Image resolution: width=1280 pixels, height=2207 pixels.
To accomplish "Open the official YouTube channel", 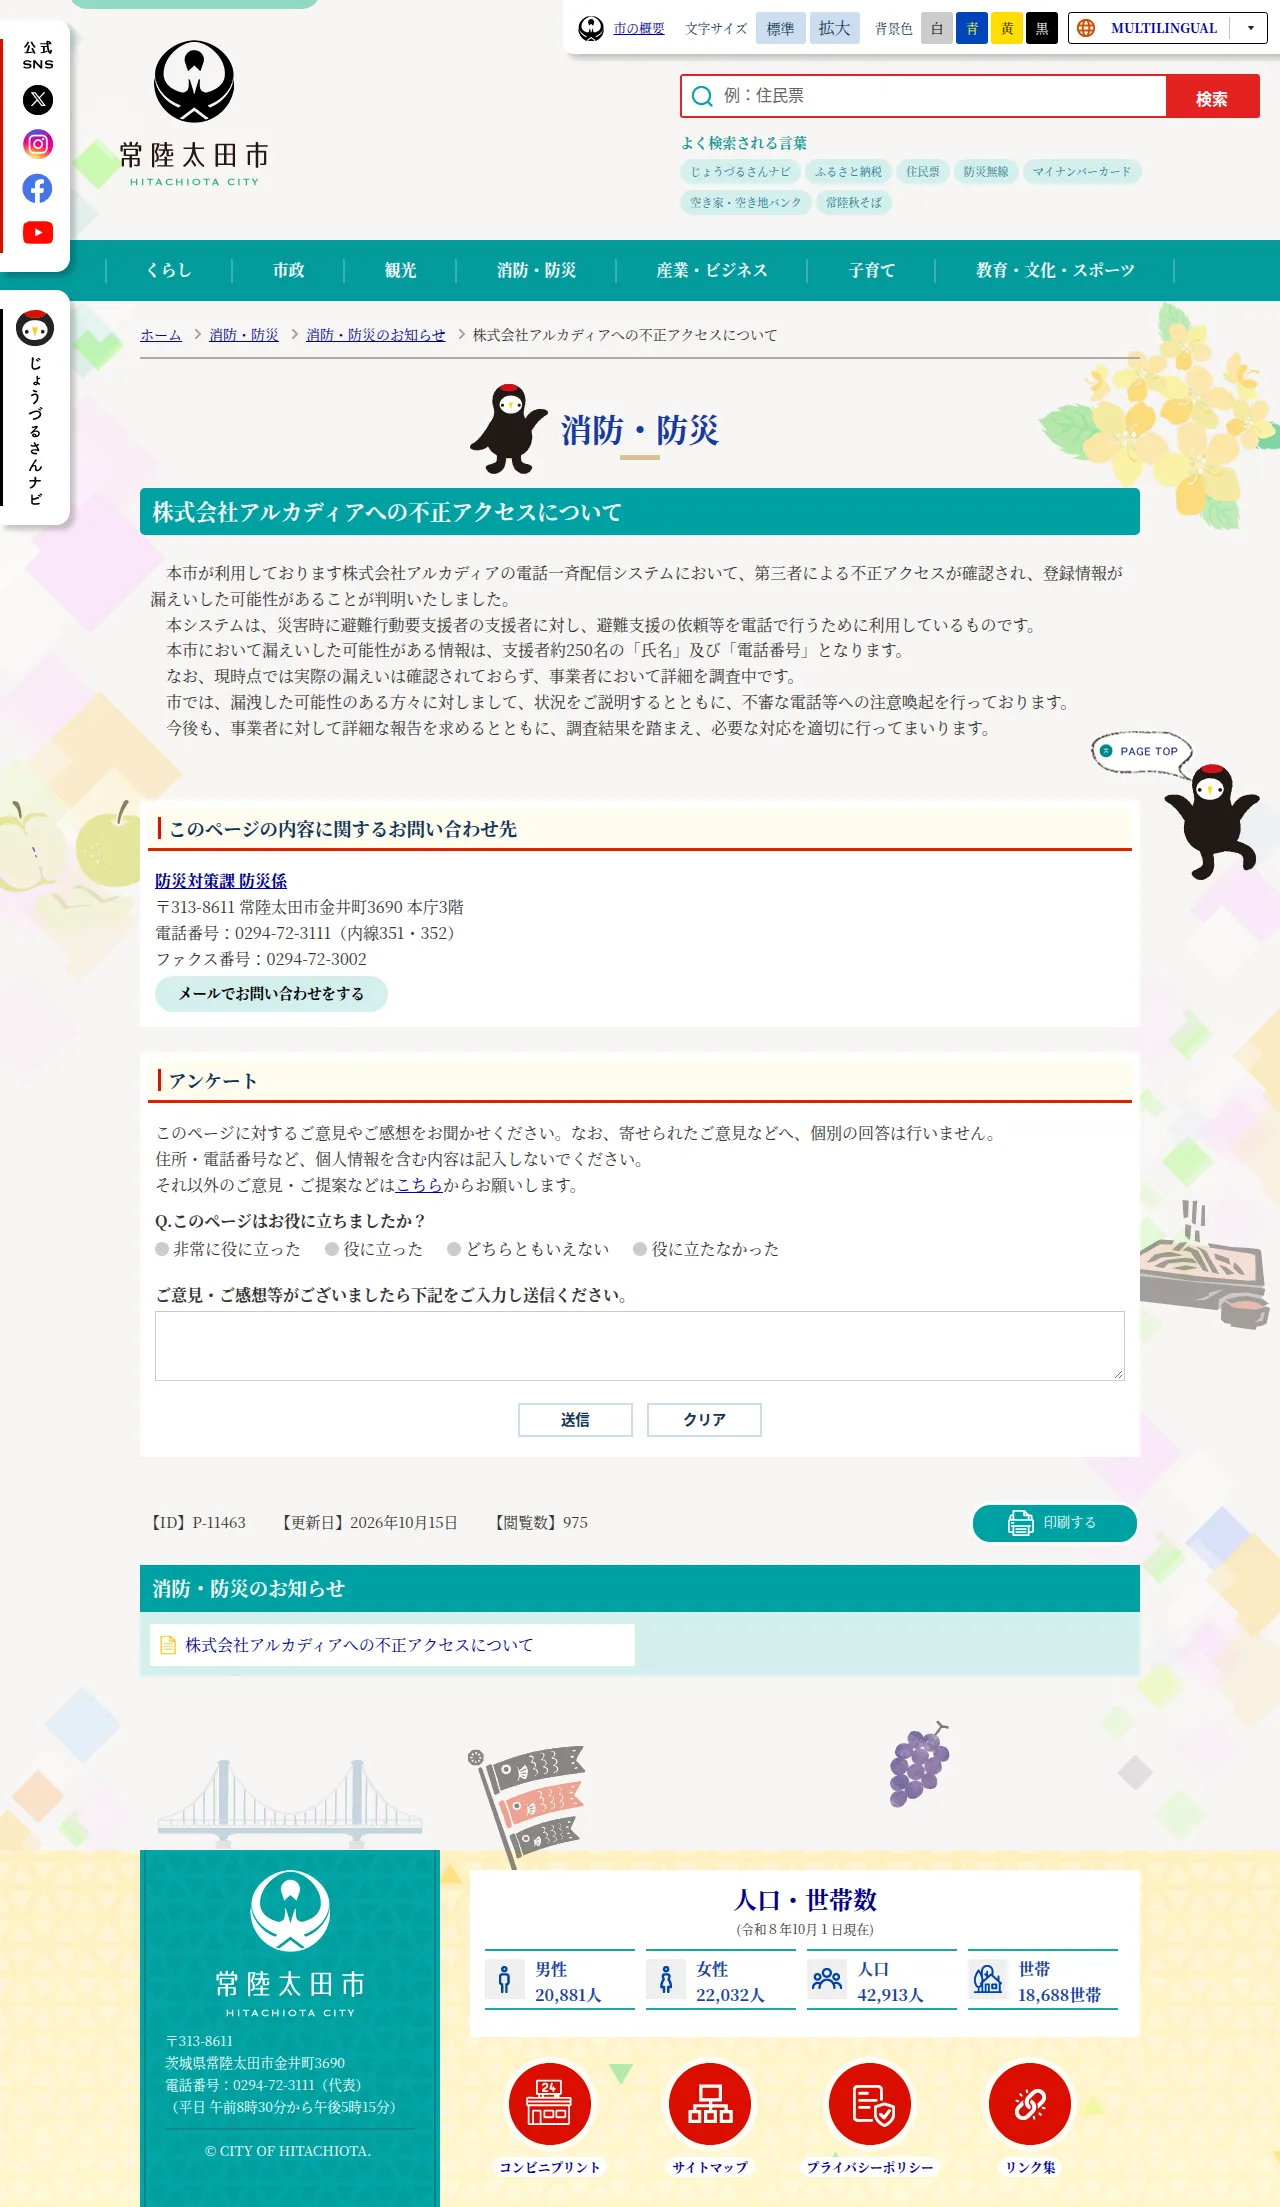I will click(38, 233).
